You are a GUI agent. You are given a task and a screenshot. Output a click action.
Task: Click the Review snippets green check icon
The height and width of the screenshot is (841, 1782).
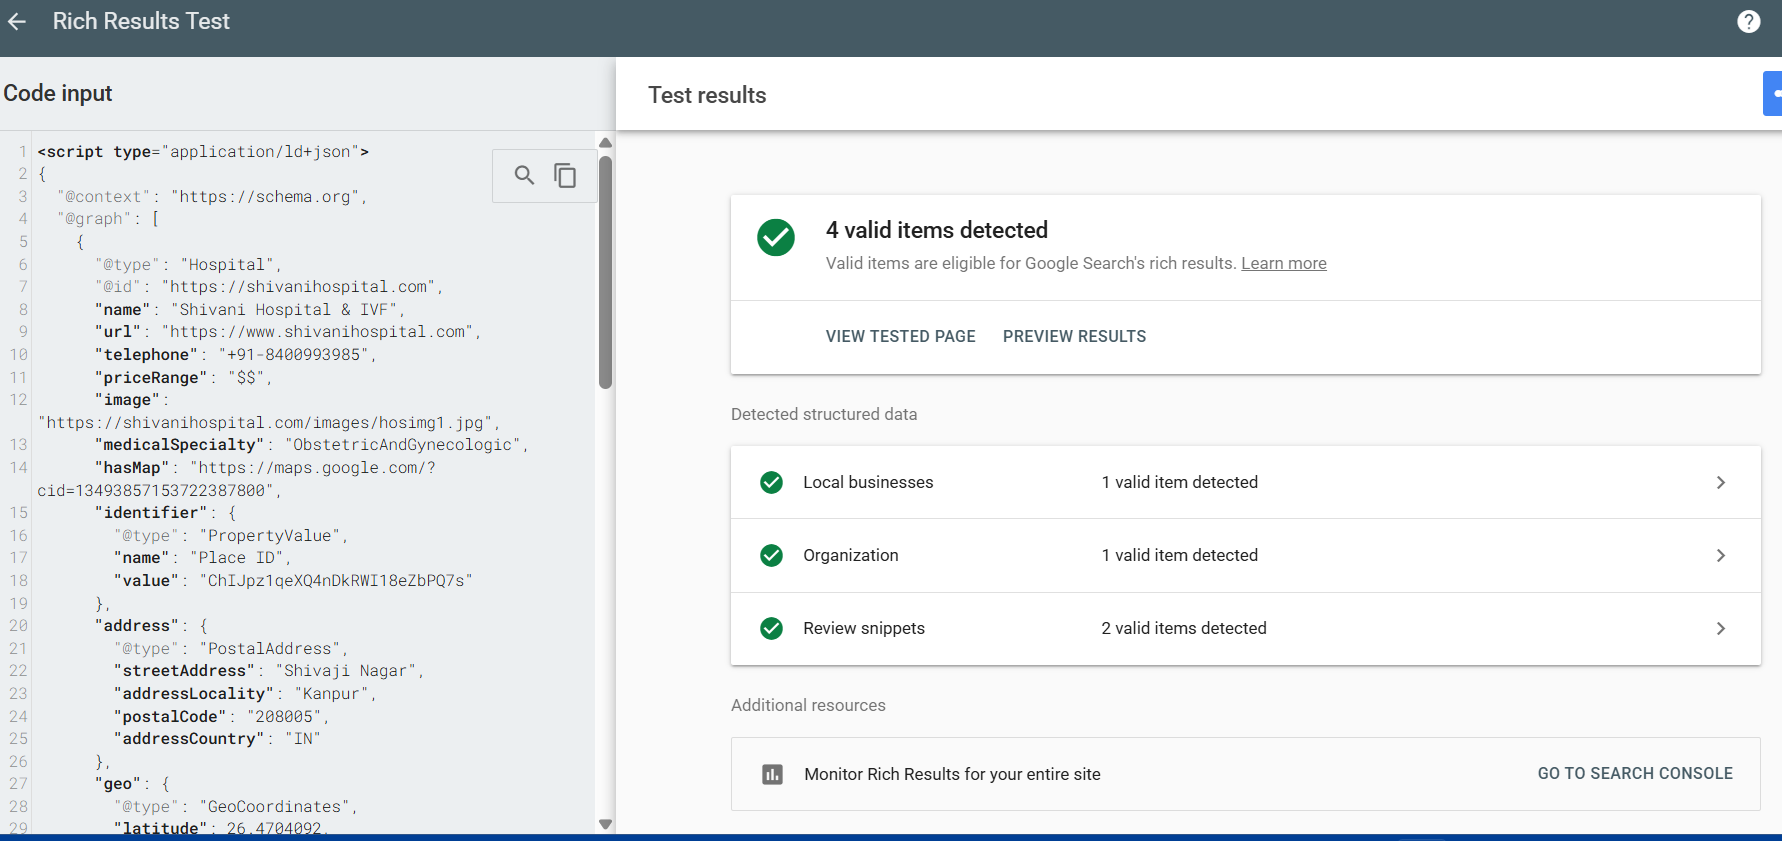click(771, 628)
